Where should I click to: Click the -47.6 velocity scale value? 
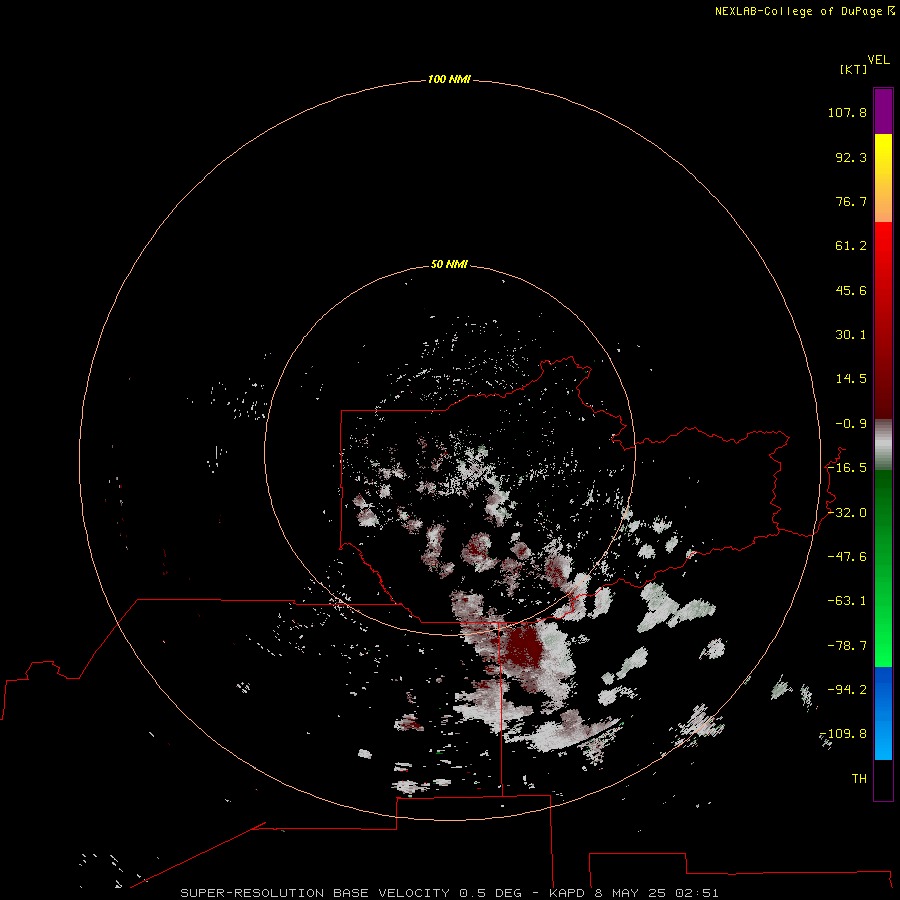coord(847,557)
